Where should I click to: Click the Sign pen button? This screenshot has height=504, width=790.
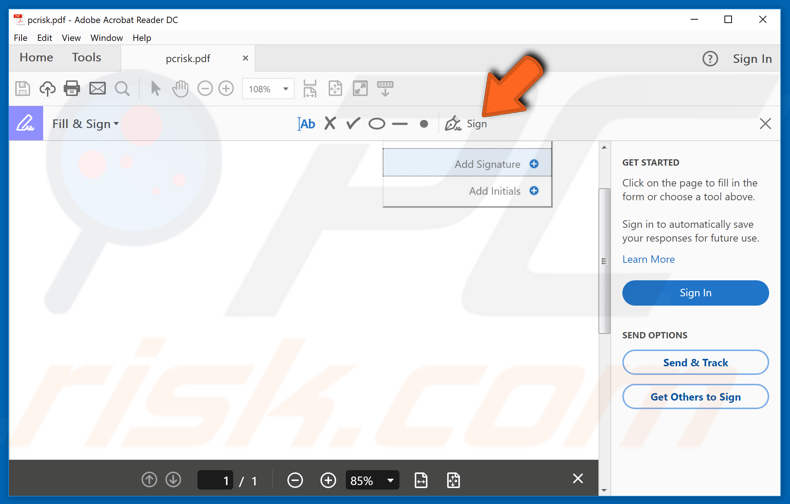466,123
